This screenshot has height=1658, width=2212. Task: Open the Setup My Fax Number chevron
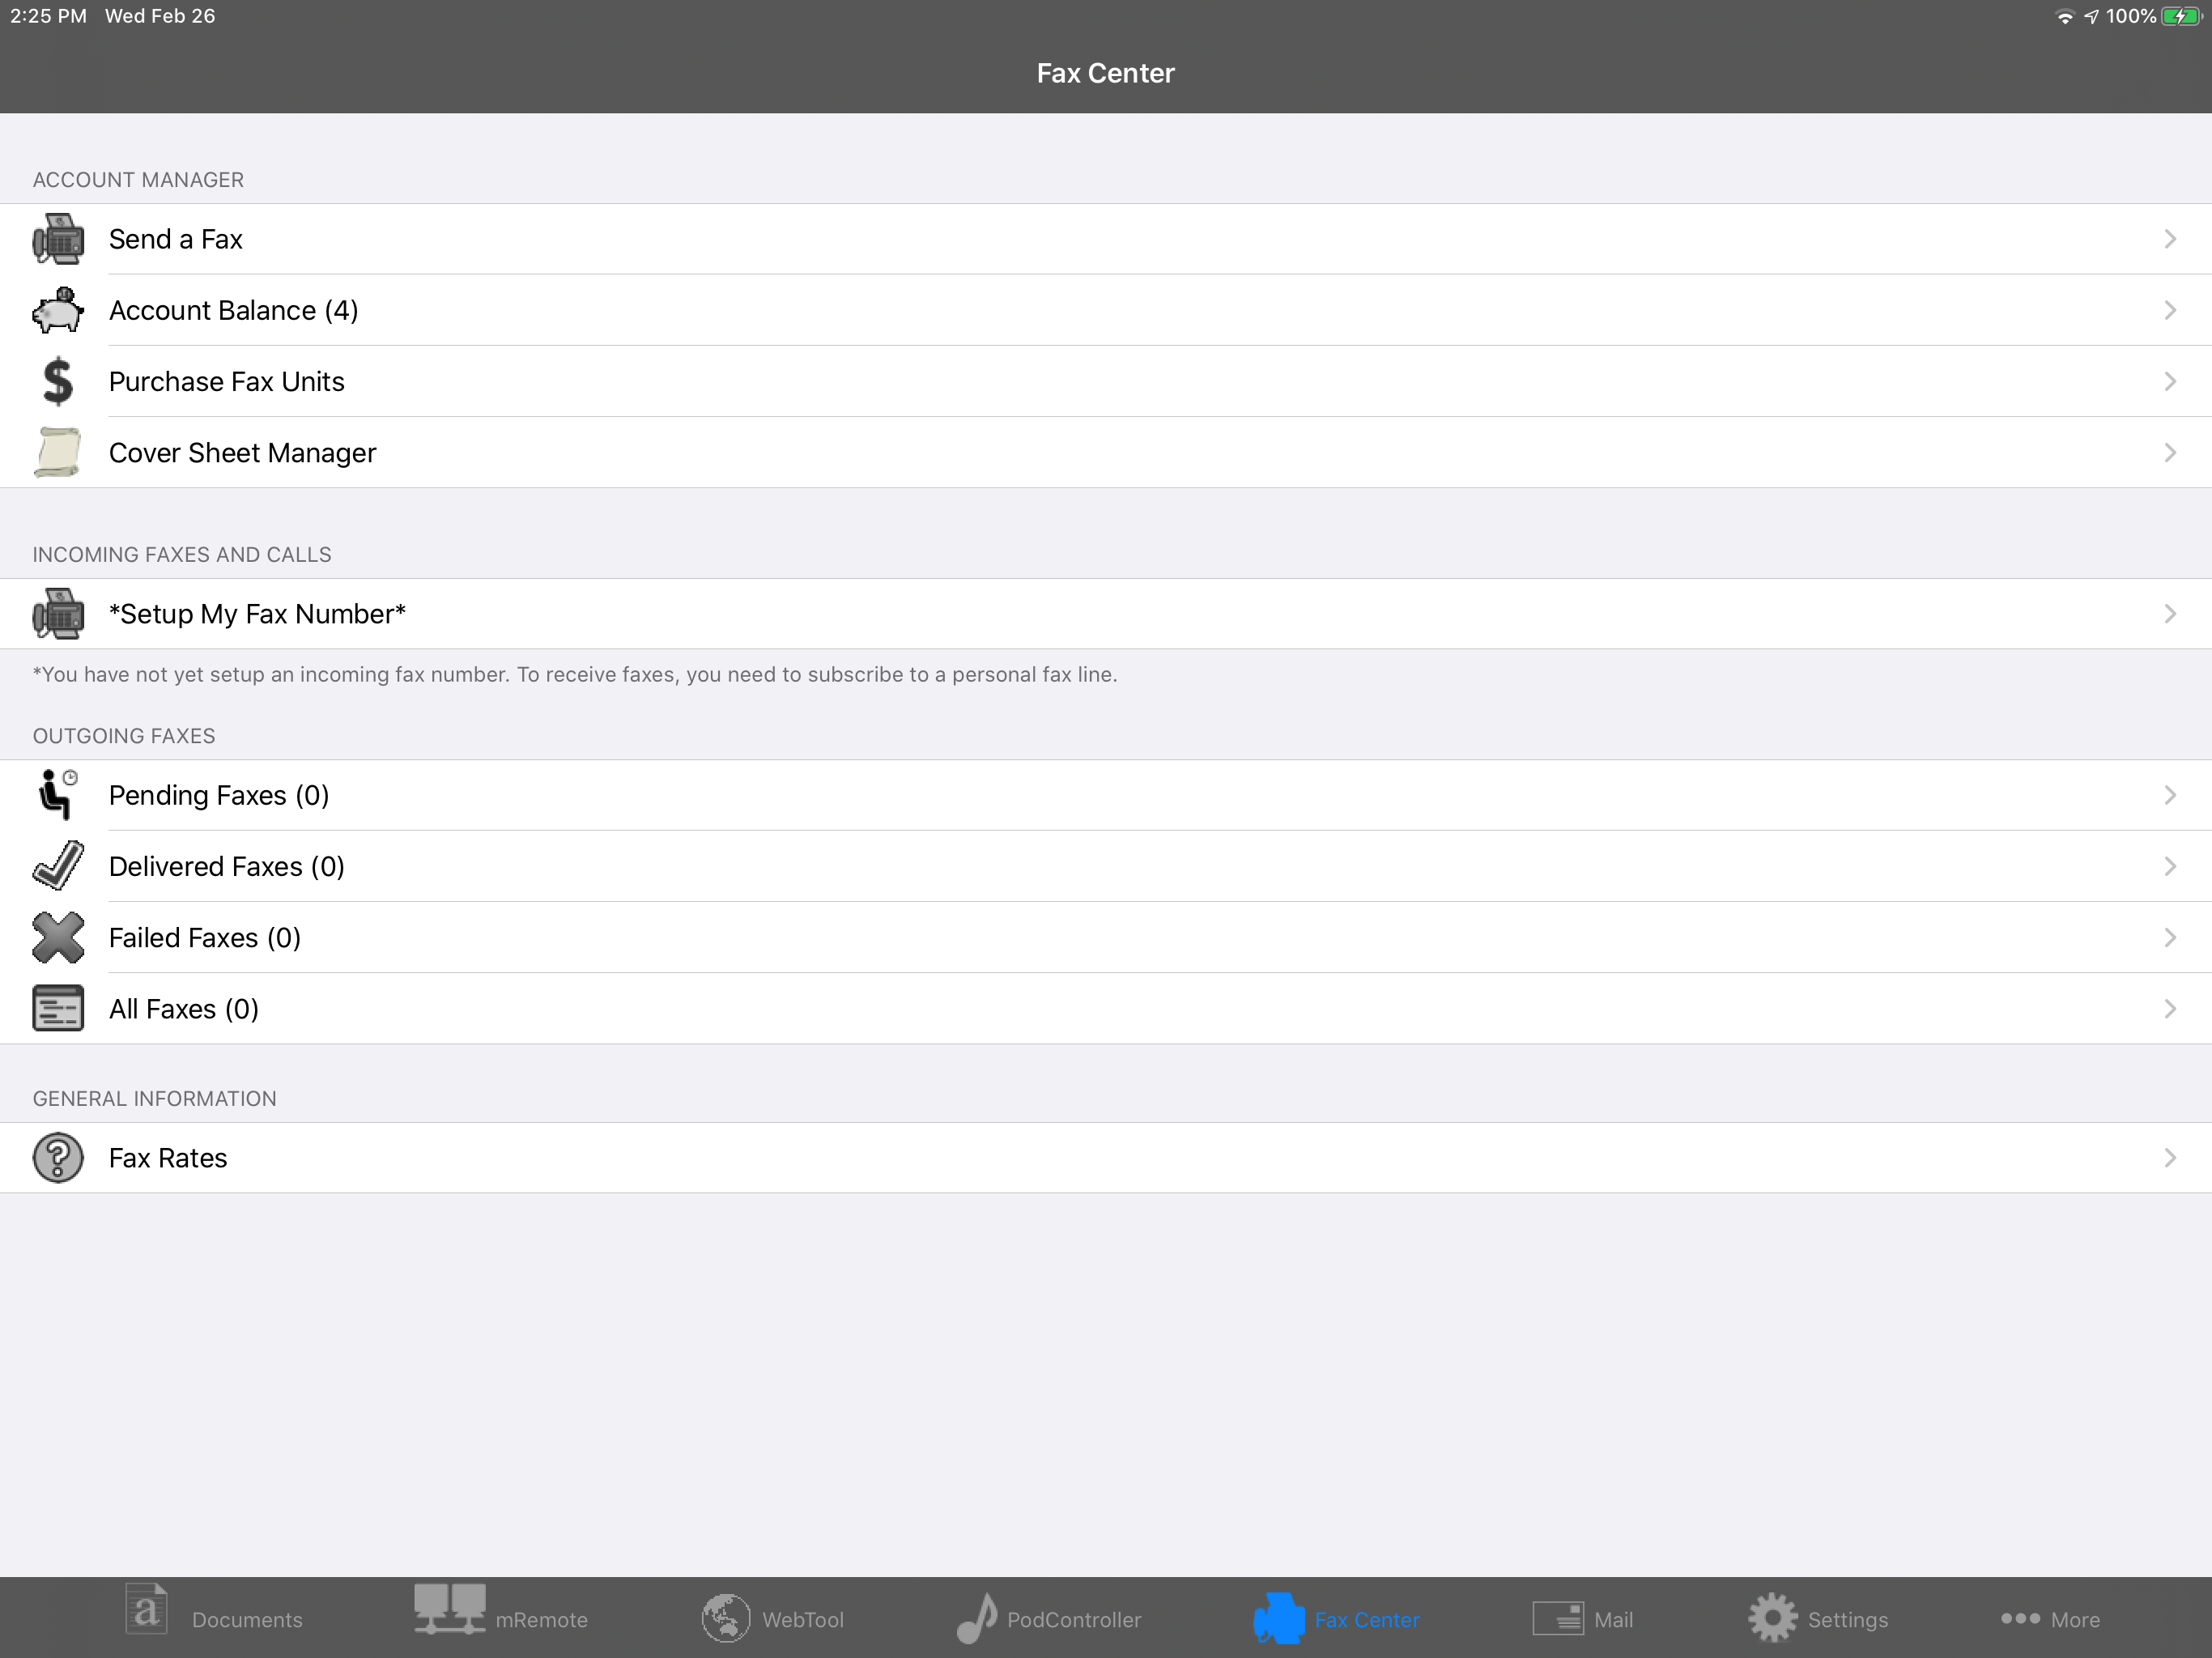(x=2169, y=614)
